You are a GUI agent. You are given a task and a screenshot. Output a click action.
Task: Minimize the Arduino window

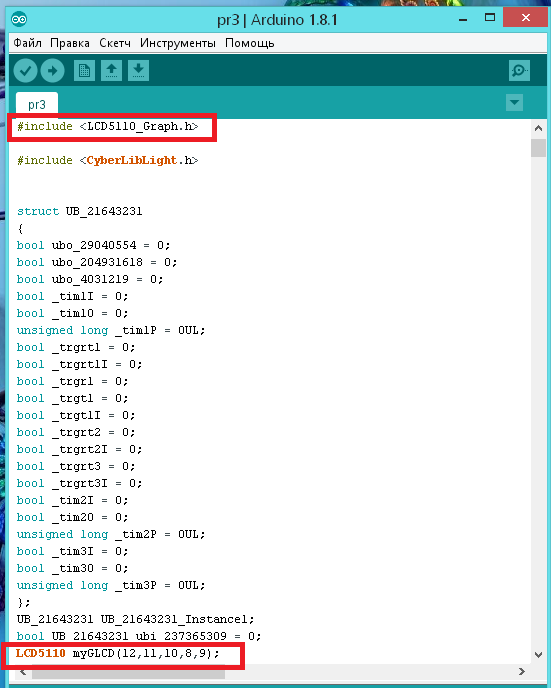(x=463, y=19)
